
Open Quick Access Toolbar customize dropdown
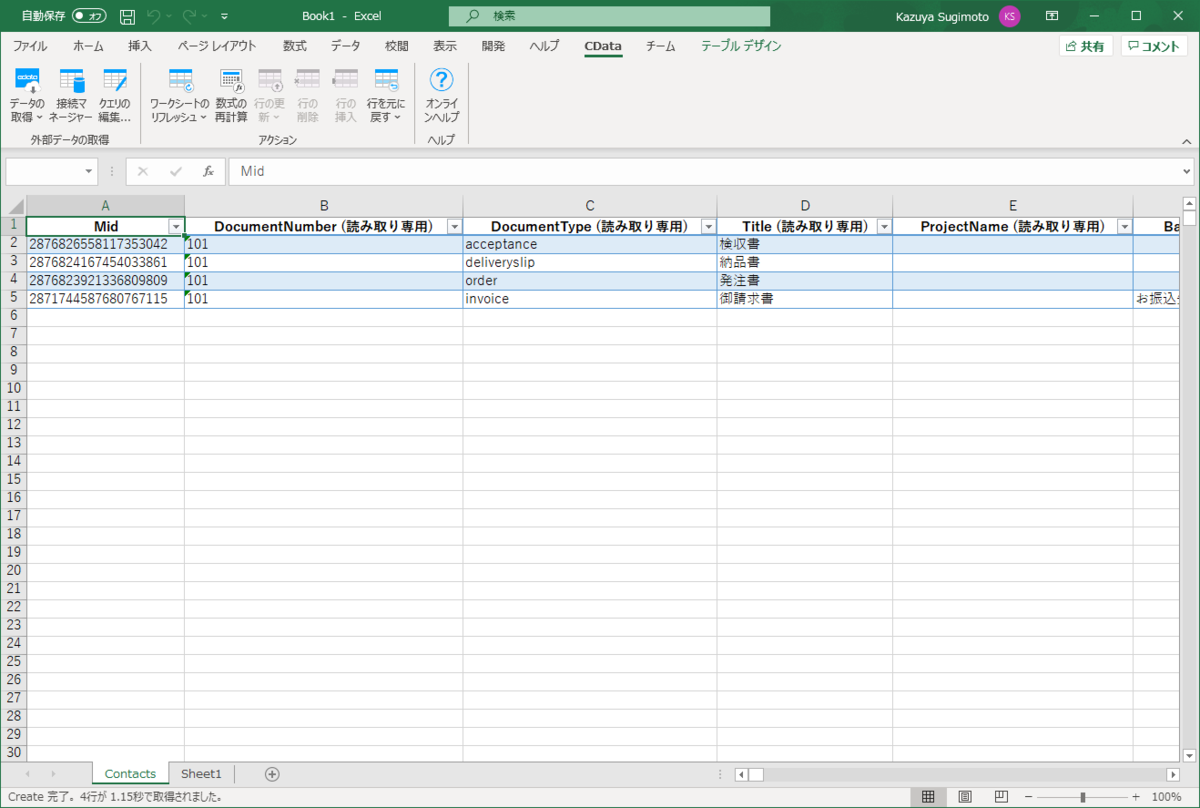pos(224,16)
